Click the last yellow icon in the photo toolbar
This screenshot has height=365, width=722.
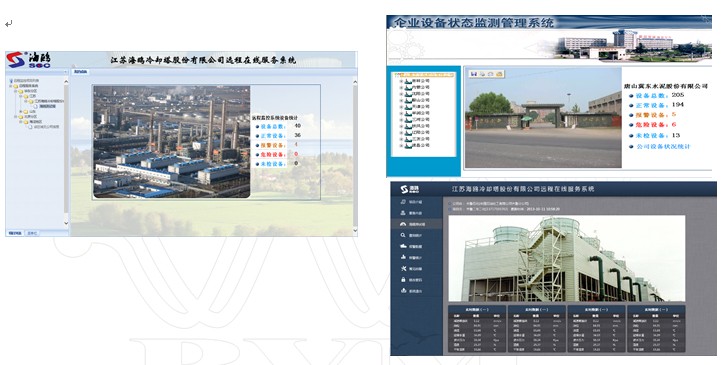(x=500, y=74)
